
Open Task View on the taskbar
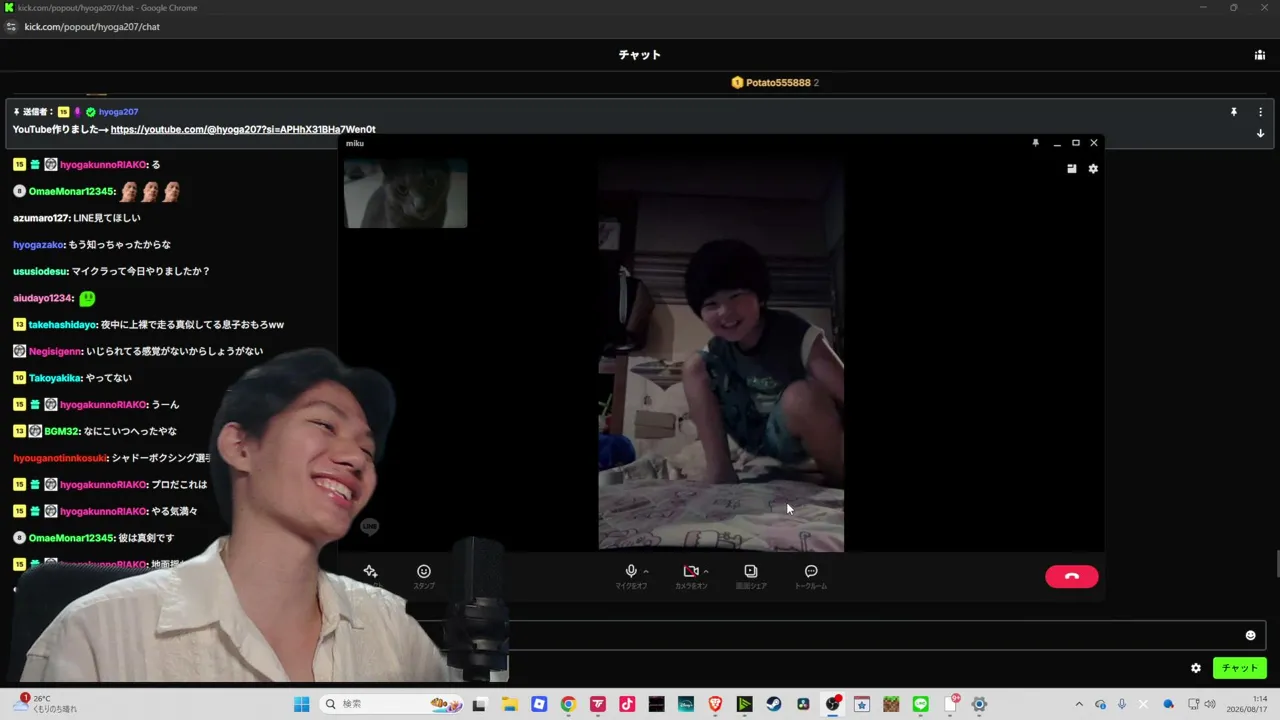click(x=479, y=704)
